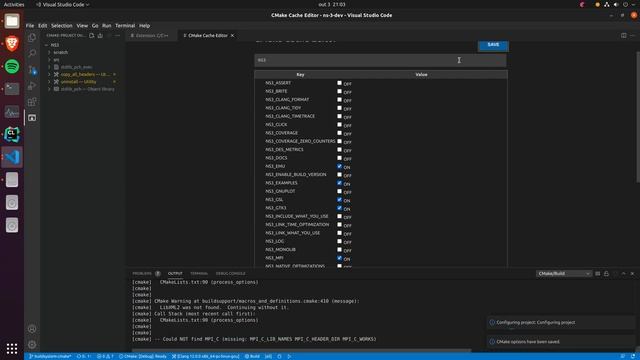Open Terminal from the dock

click(x=12, y=89)
